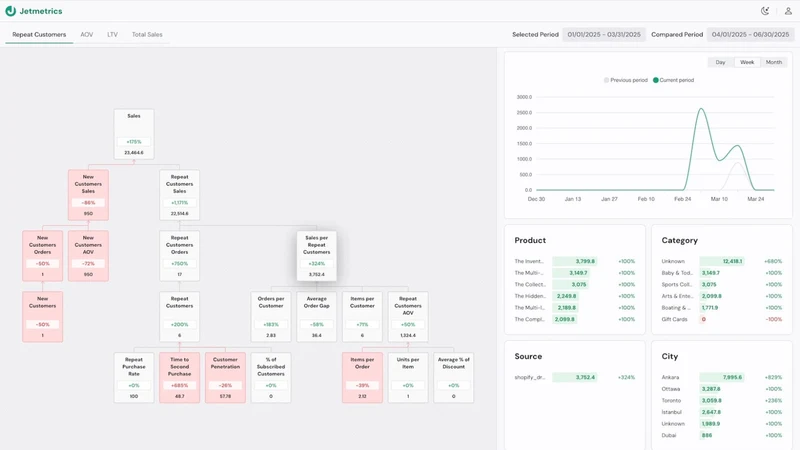Open the LTV tab
Image resolution: width=800 pixels, height=450 pixels.
[x=112, y=35]
